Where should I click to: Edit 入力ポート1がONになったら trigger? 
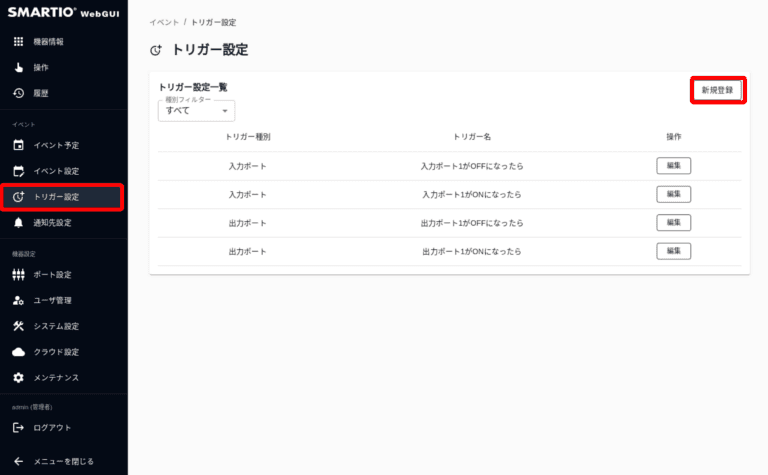tap(673, 194)
